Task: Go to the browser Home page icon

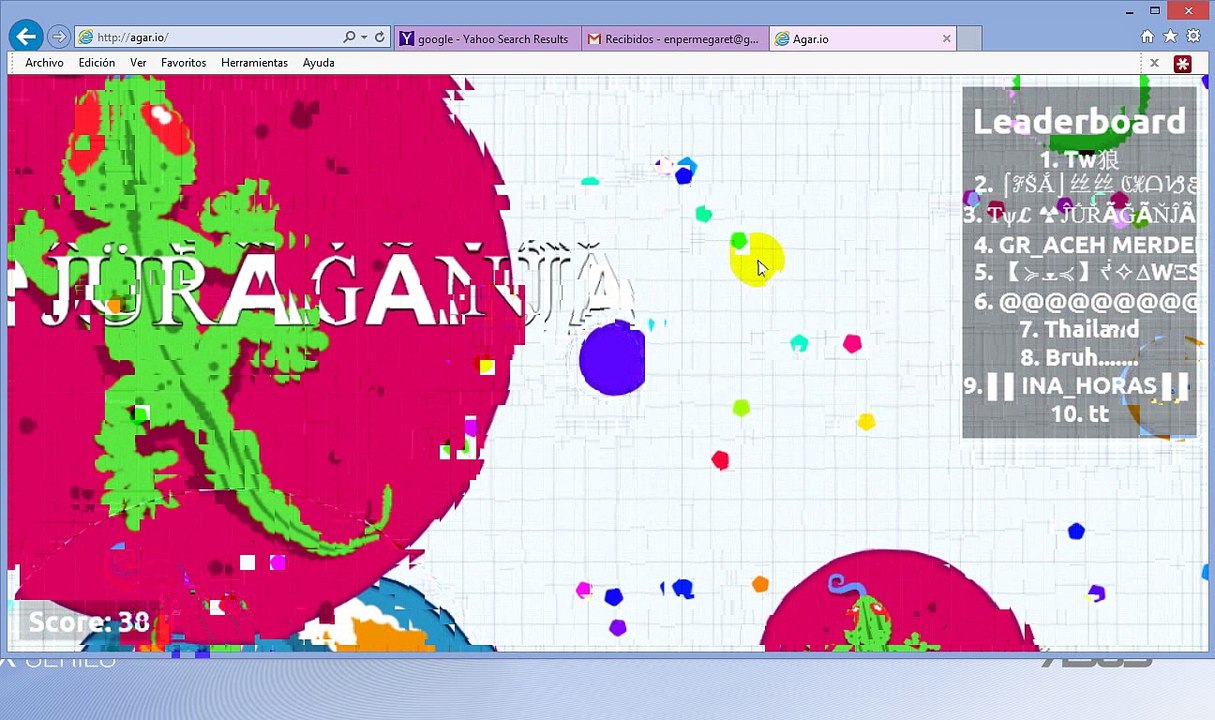Action: point(1148,36)
